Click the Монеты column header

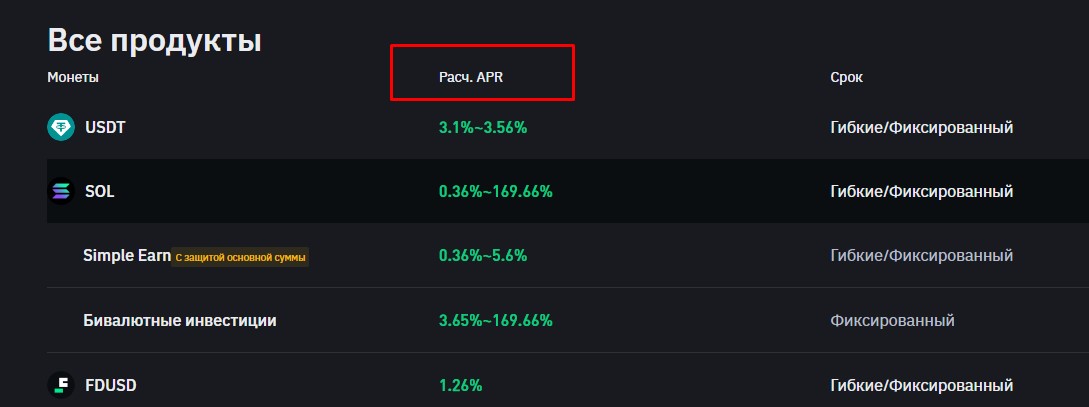tap(73, 77)
